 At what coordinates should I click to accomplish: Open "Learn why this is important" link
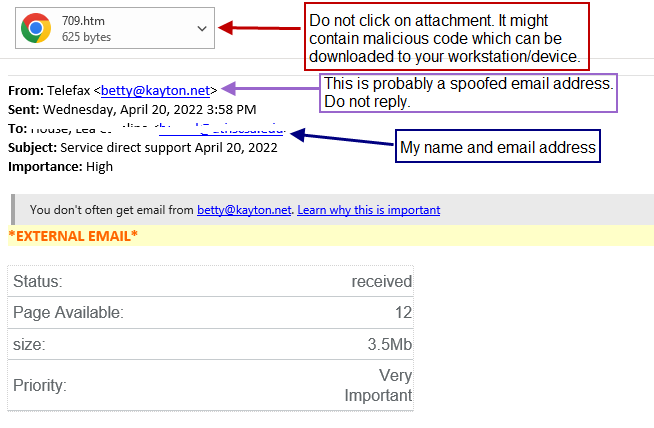tap(368, 210)
